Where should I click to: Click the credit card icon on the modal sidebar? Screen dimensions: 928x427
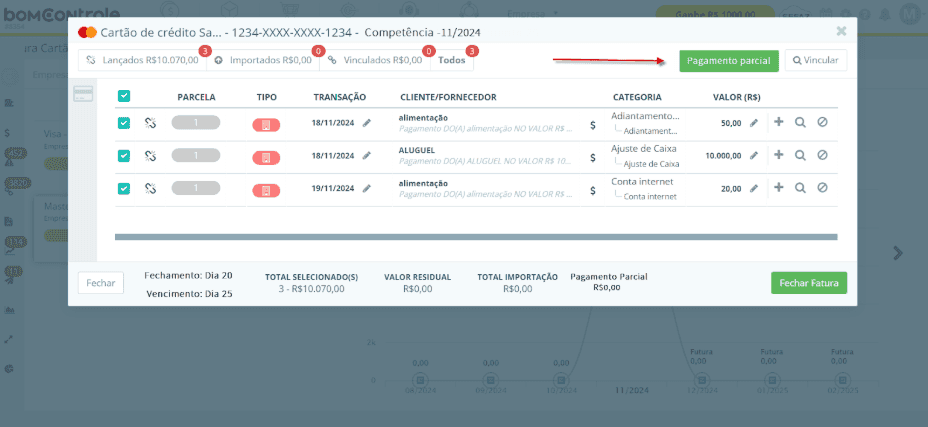pyautogui.click(x=83, y=94)
